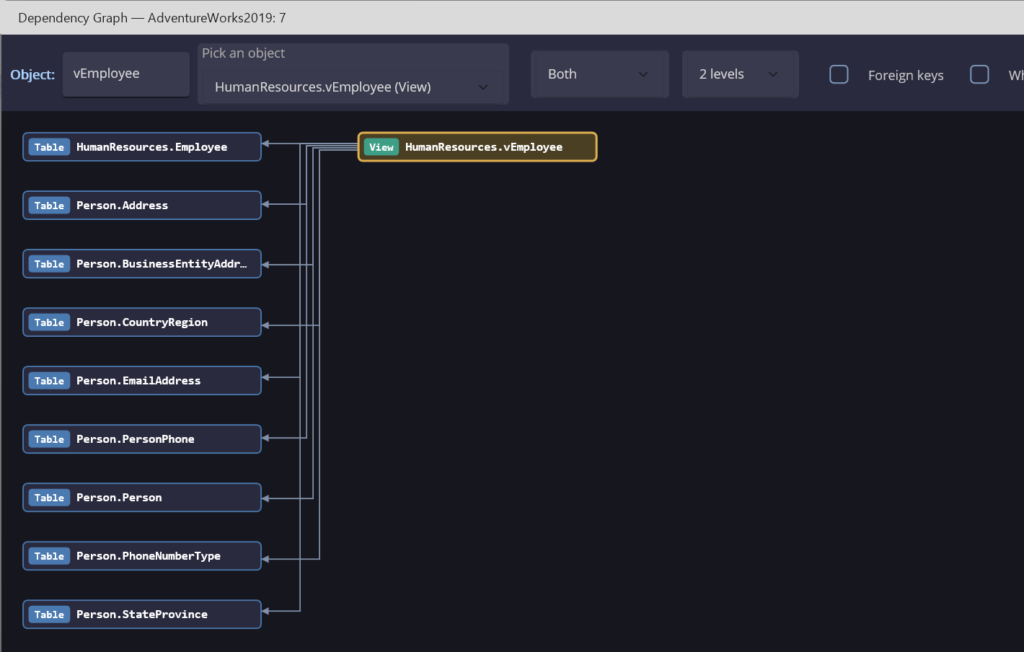Viewport: 1024px width, 652px height.
Task: Click the Table badge on Person.Address
Action: point(49,205)
